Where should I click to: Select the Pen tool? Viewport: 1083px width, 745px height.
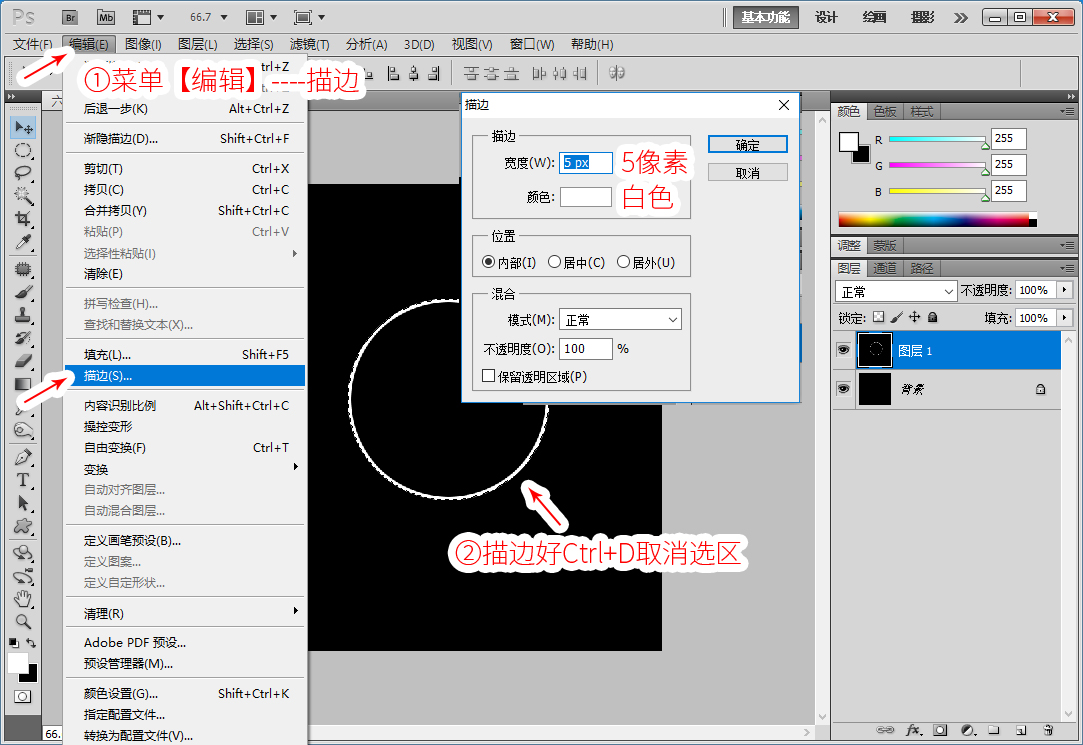click(23, 457)
